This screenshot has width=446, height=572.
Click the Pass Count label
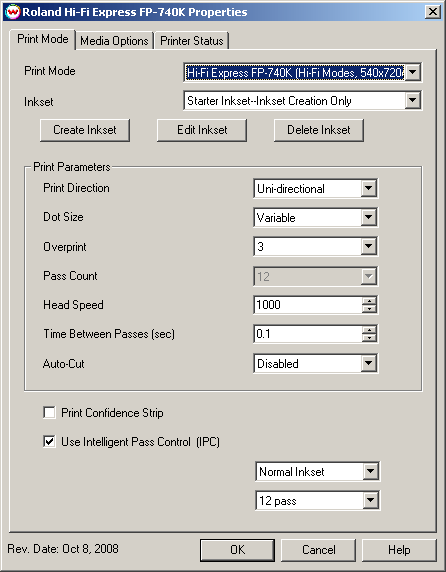point(70,276)
